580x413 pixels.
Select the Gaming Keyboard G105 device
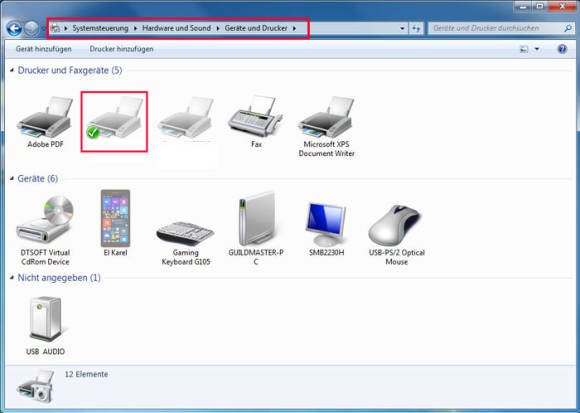pos(186,242)
